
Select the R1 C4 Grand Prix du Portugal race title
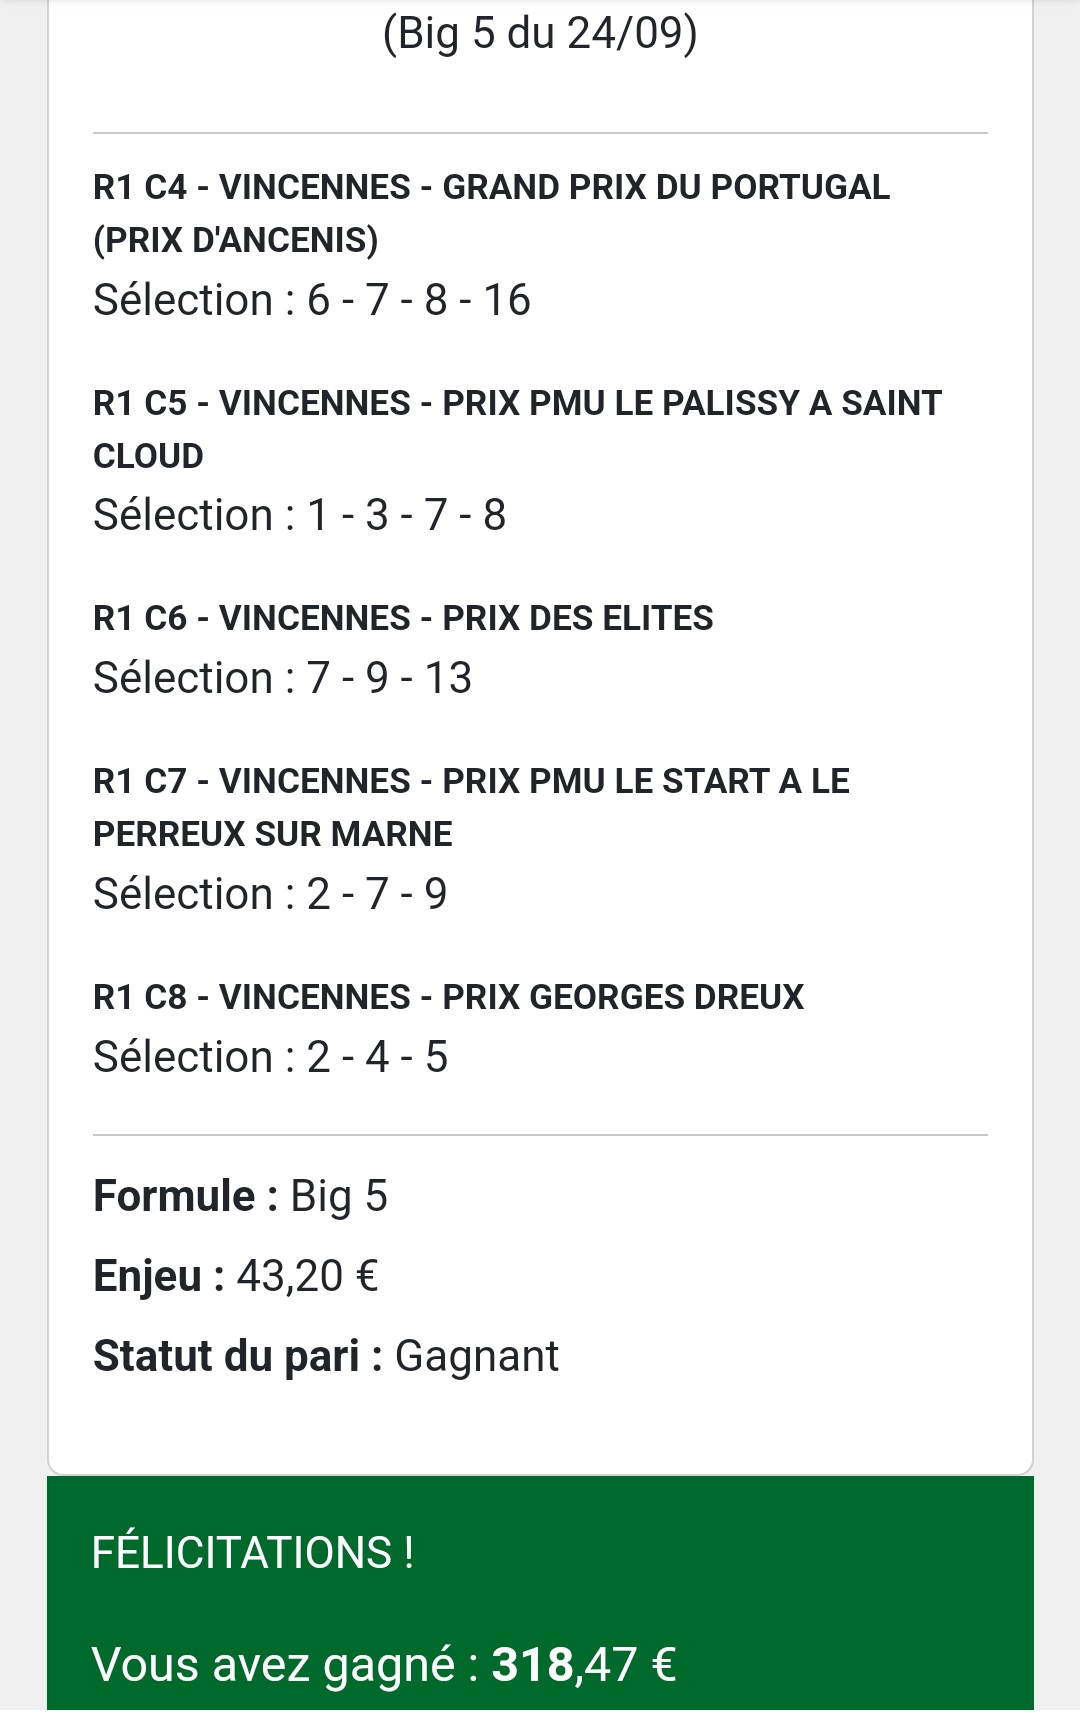point(491,213)
